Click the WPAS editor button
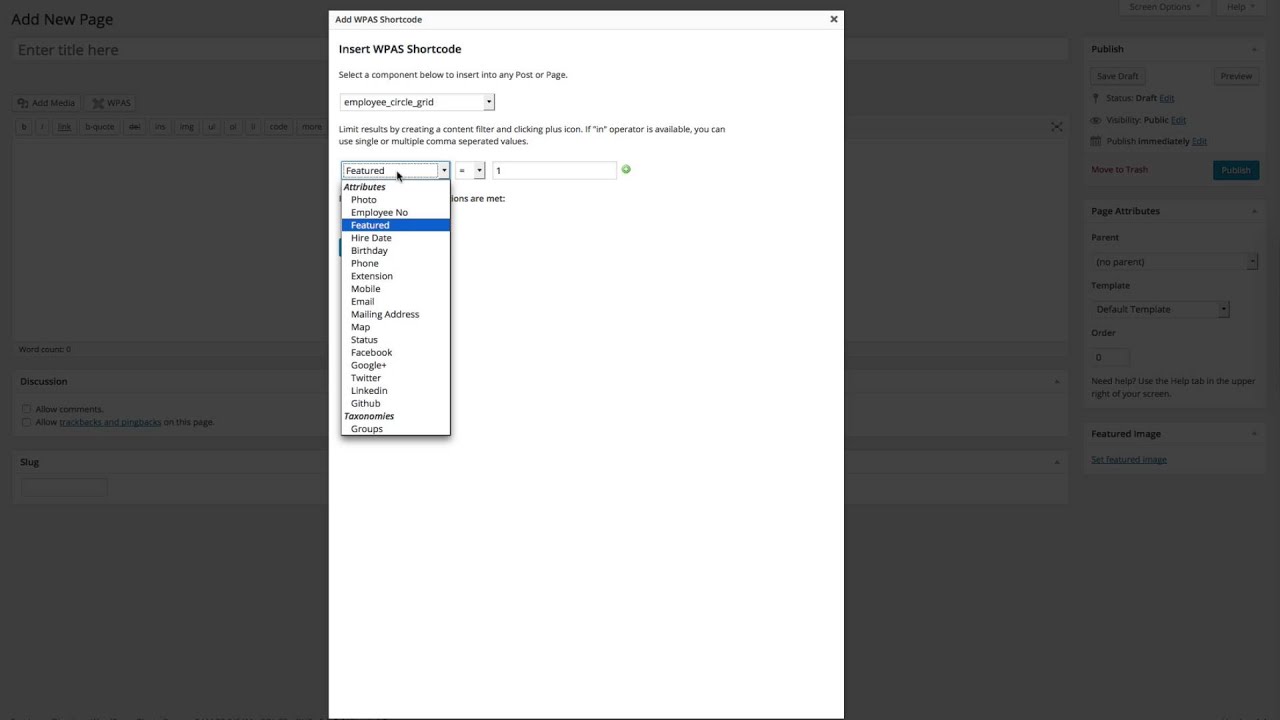This screenshot has width=1280, height=720. click(111, 103)
